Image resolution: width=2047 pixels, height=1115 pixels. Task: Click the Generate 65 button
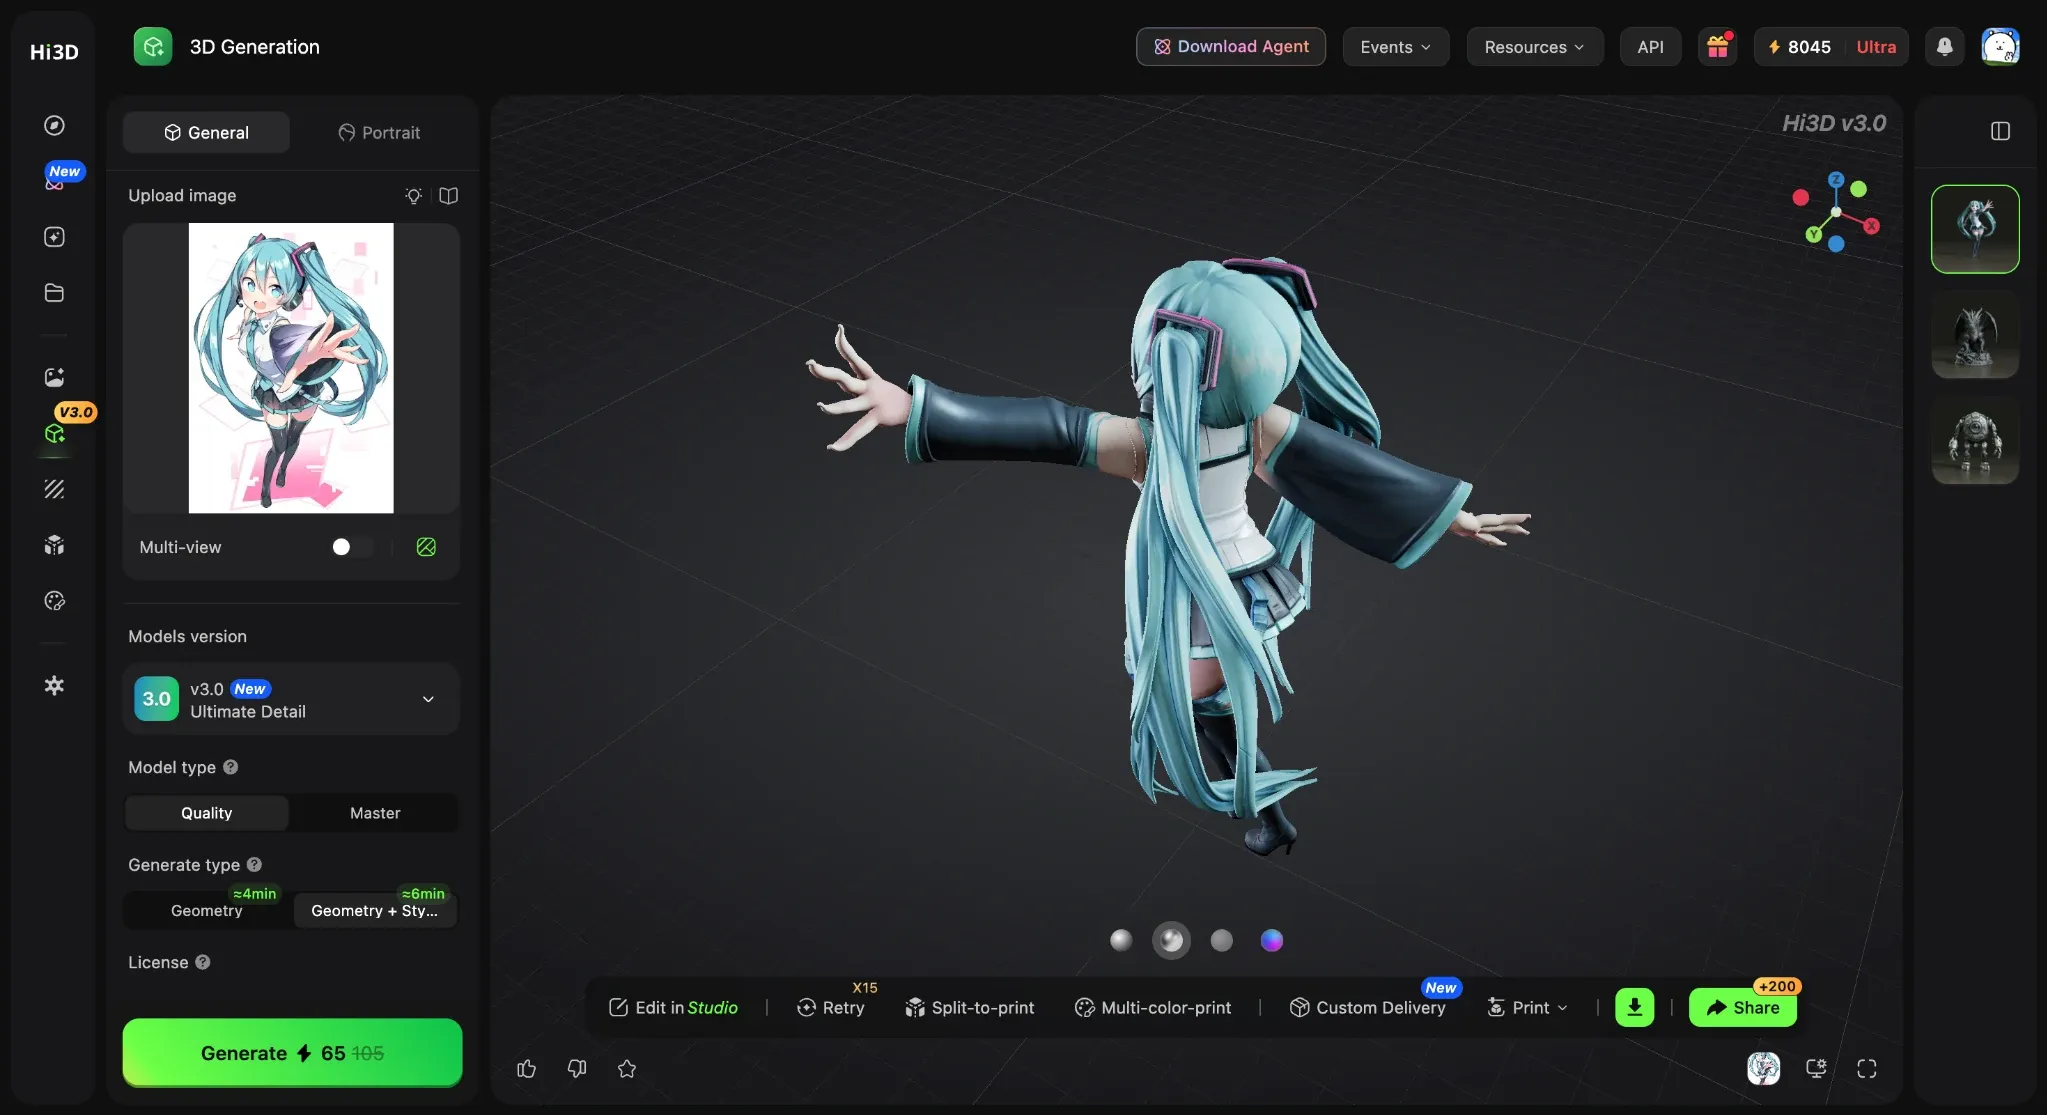(x=292, y=1052)
